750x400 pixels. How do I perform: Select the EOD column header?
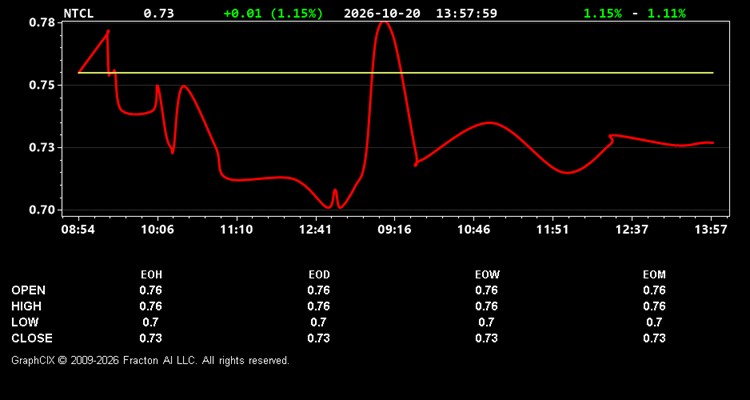[319, 275]
